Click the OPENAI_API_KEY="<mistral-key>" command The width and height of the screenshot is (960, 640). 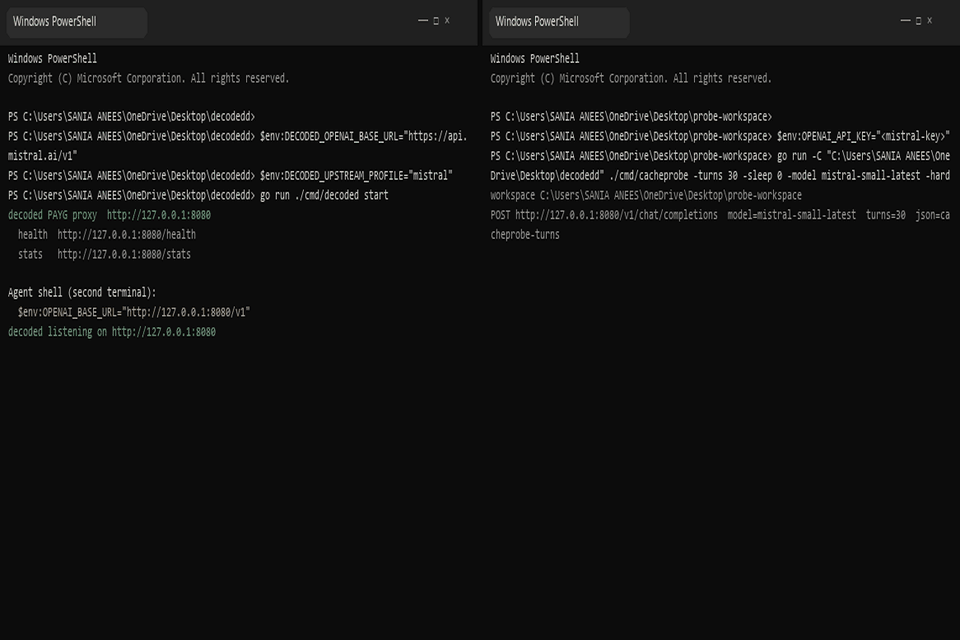pos(863,137)
